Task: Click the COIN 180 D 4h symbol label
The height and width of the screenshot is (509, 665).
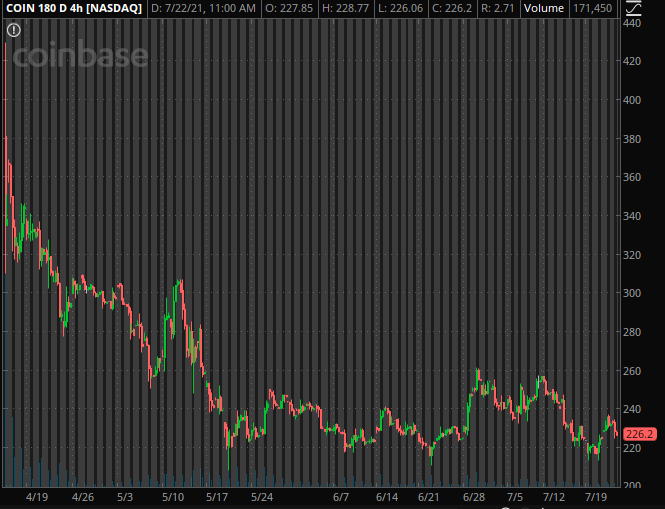Action: (x=74, y=8)
